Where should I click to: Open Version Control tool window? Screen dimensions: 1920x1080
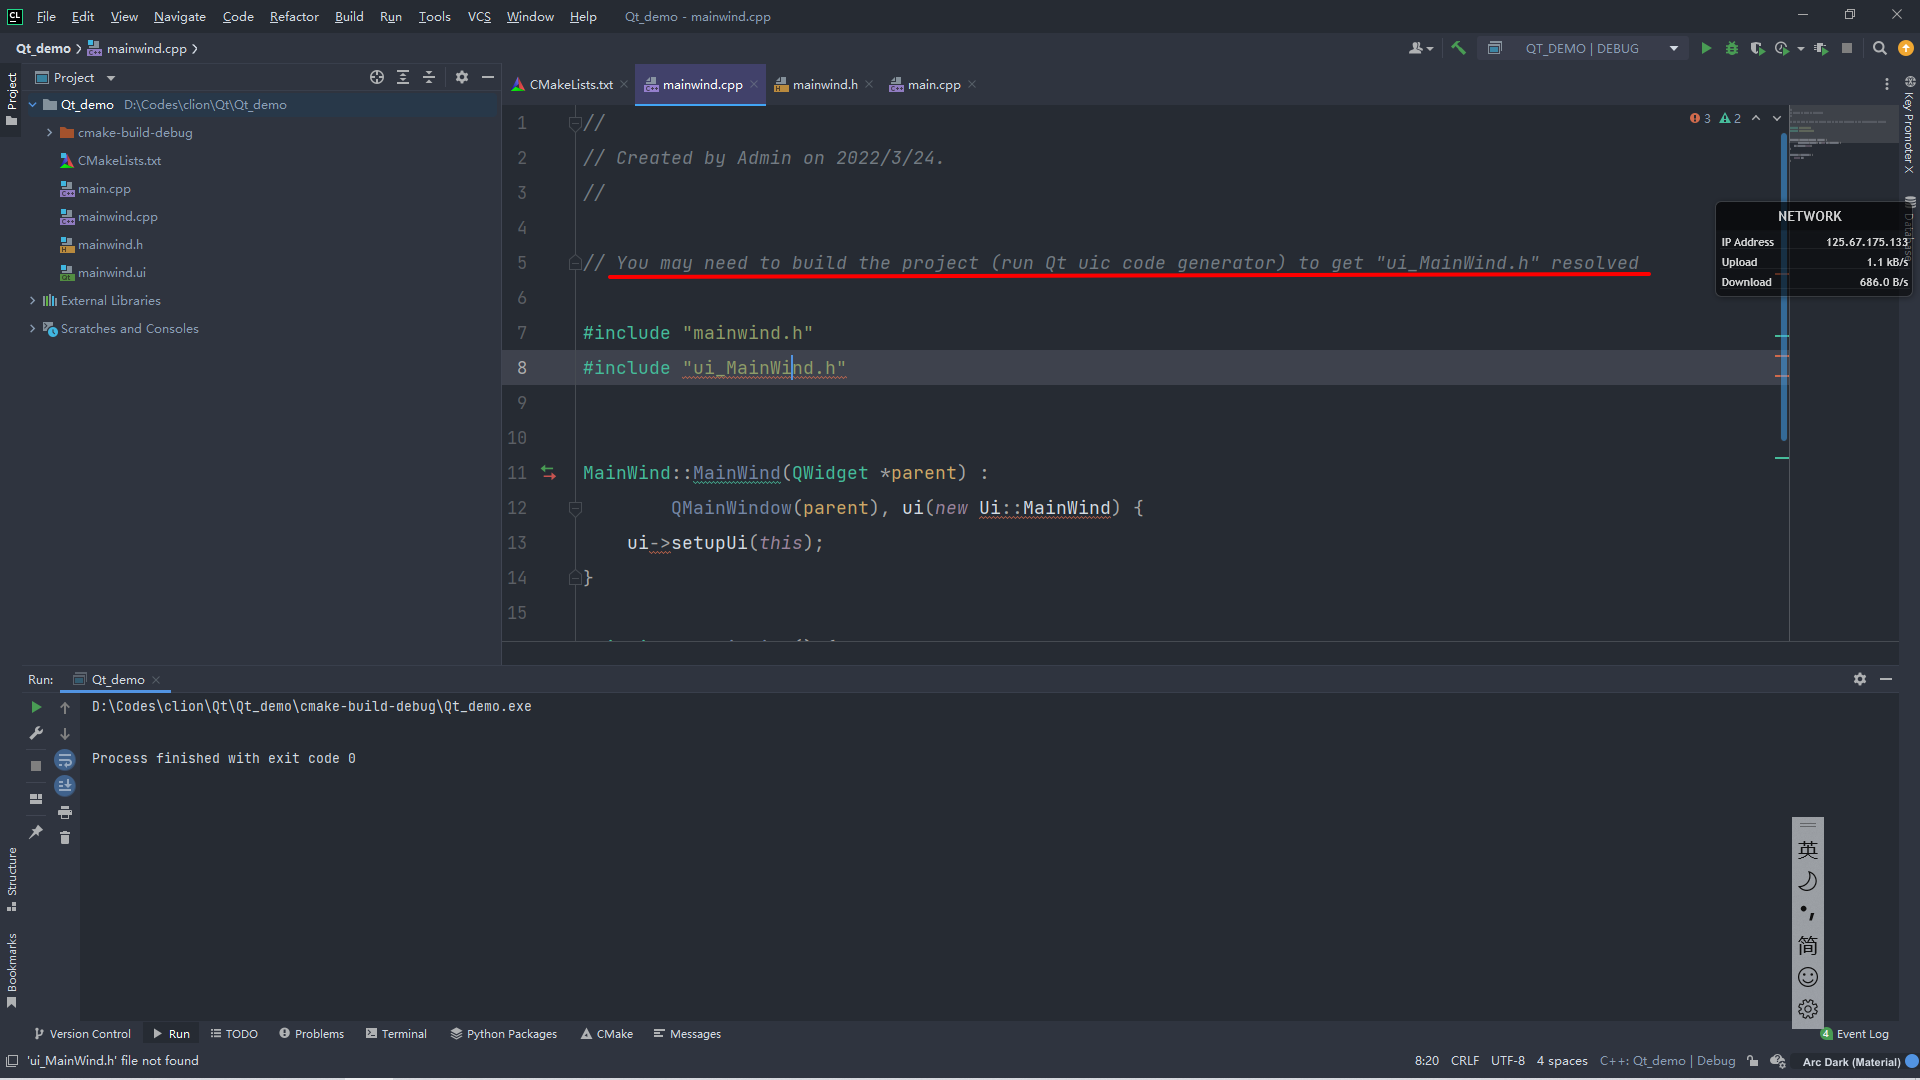click(82, 1034)
